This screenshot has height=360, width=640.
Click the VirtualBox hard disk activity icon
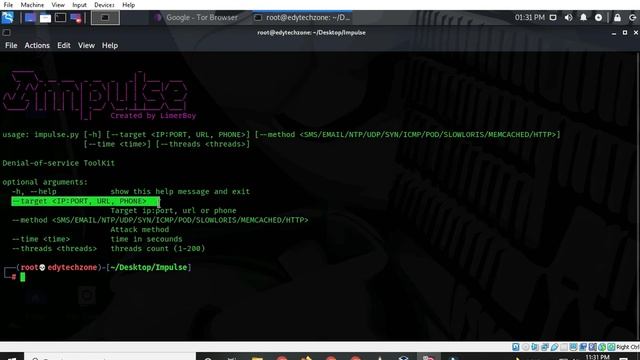click(516, 347)
